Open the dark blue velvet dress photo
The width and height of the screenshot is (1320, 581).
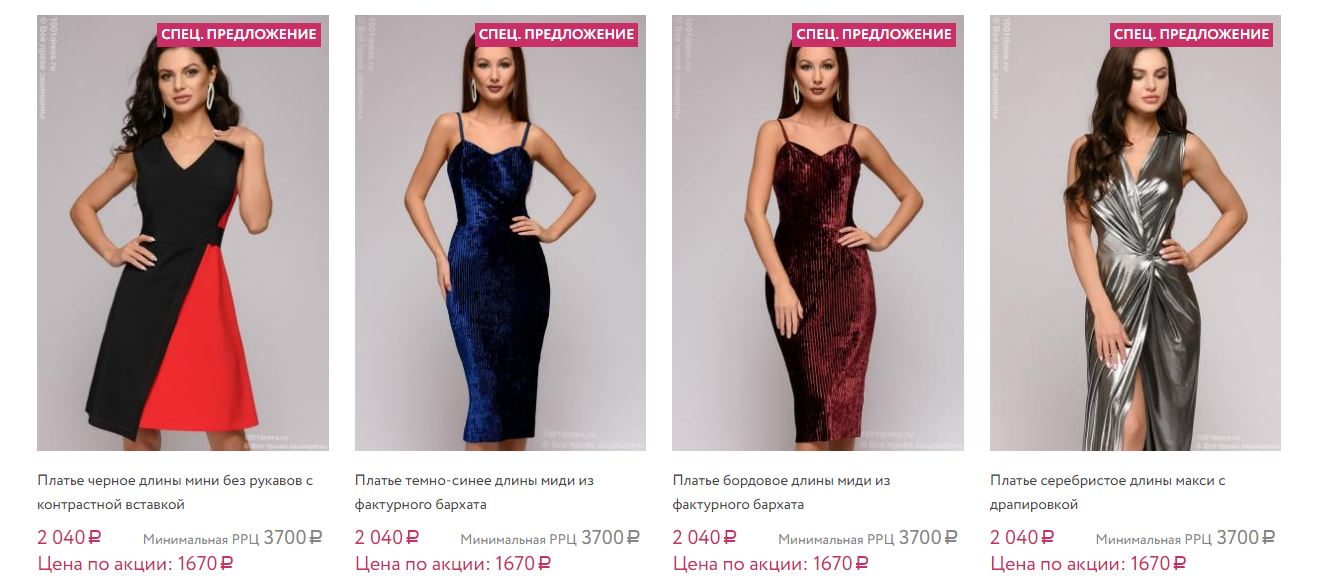coord(500,233)
